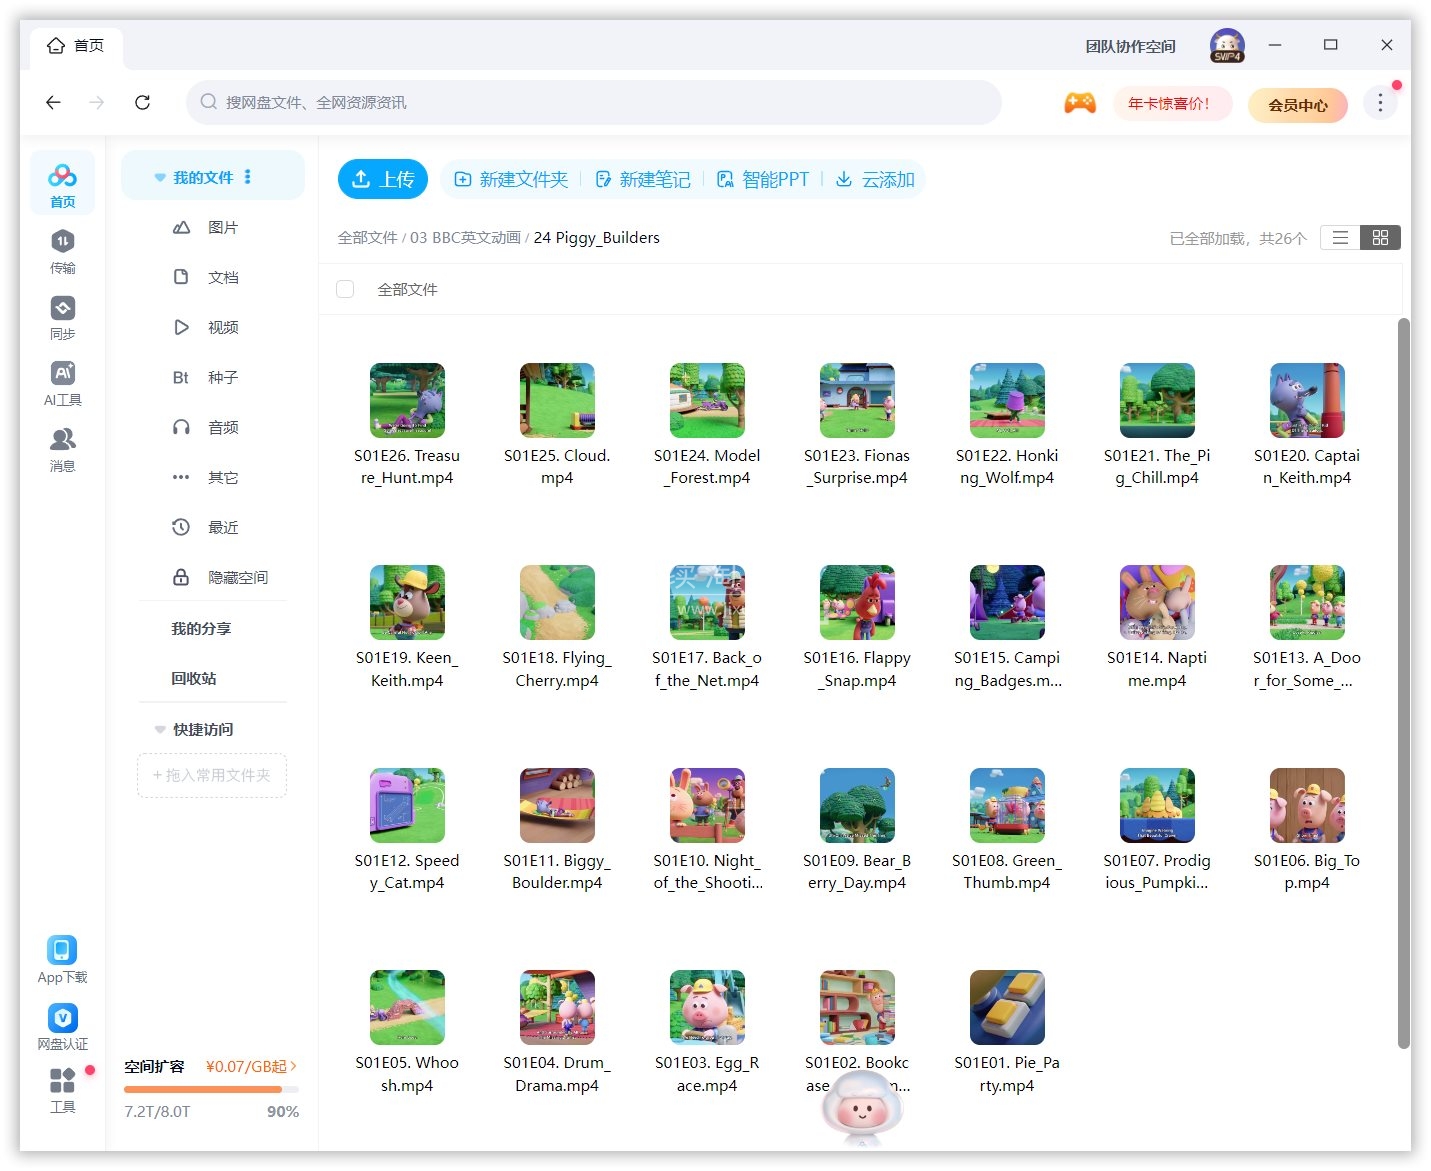This screenshot has width=1431, height=1171.
Task: Click the 年卡惊喜价! promotion
Action: click(1173, 103)
